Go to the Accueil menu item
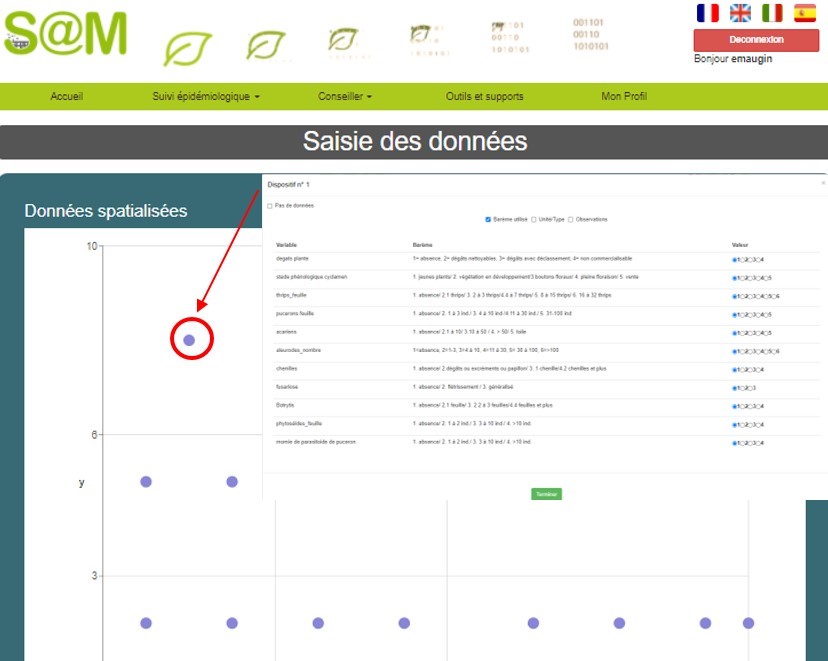 pyautogui.click(x=66, y=96)
